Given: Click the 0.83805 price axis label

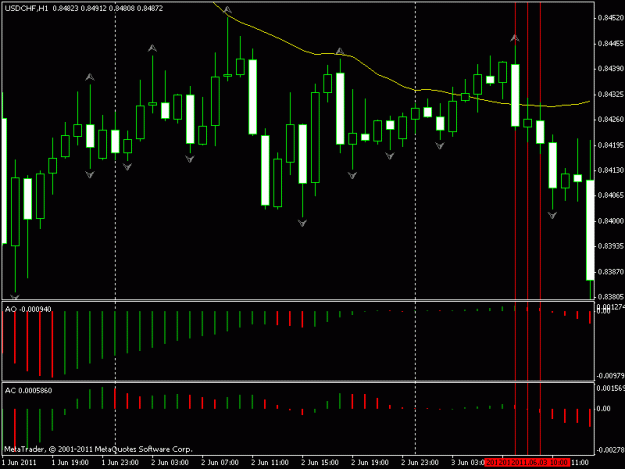Looking at the screenshot, I should point(611,297).
